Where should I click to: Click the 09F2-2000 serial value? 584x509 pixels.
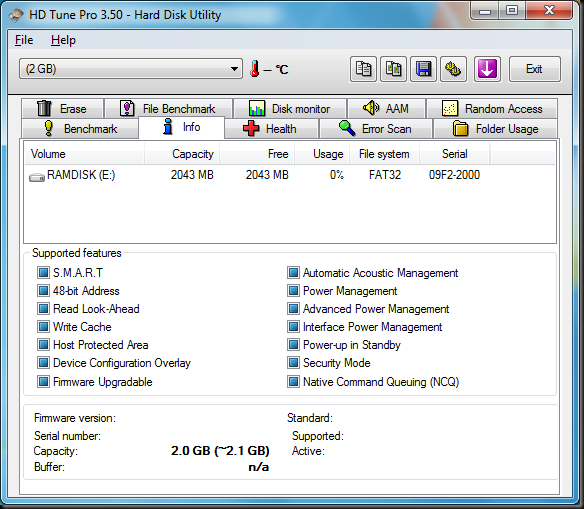pyautogui.click(x=454, y=175)
